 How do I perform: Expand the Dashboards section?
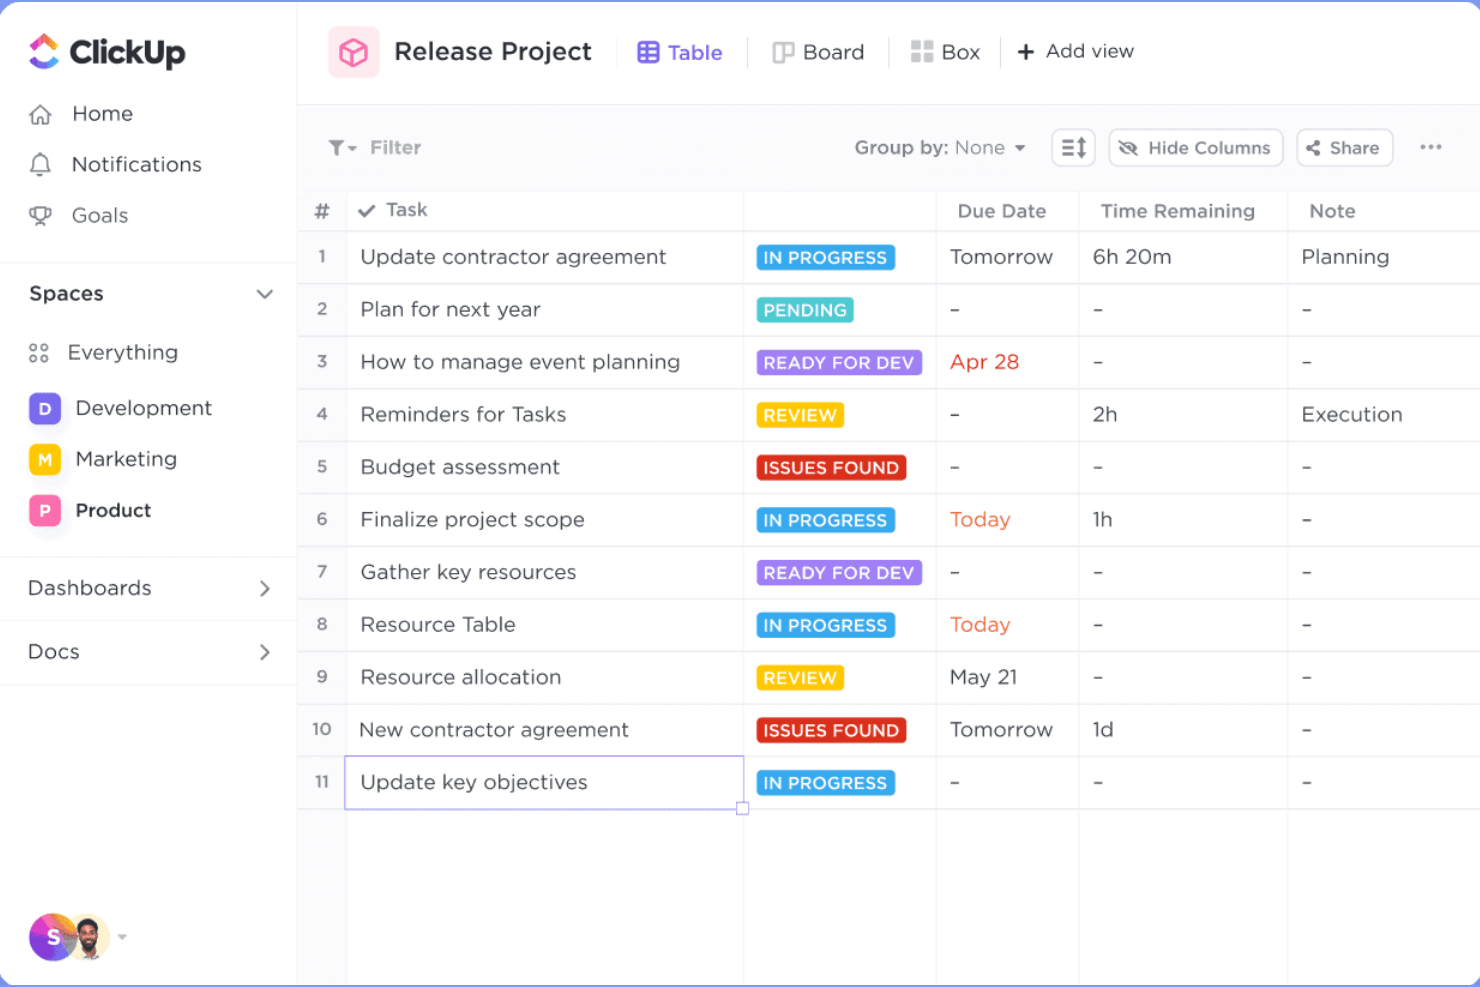pos(265,588)
